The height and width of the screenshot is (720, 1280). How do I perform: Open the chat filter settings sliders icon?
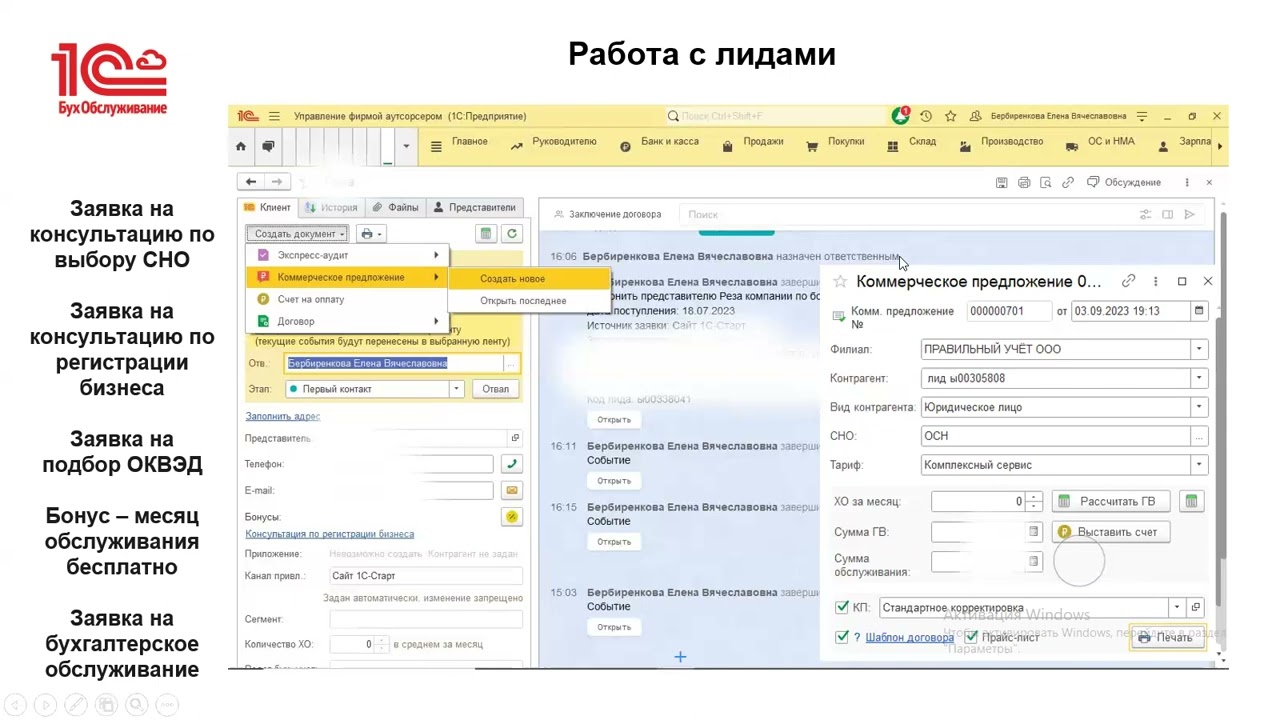[x=1146, y=214]
